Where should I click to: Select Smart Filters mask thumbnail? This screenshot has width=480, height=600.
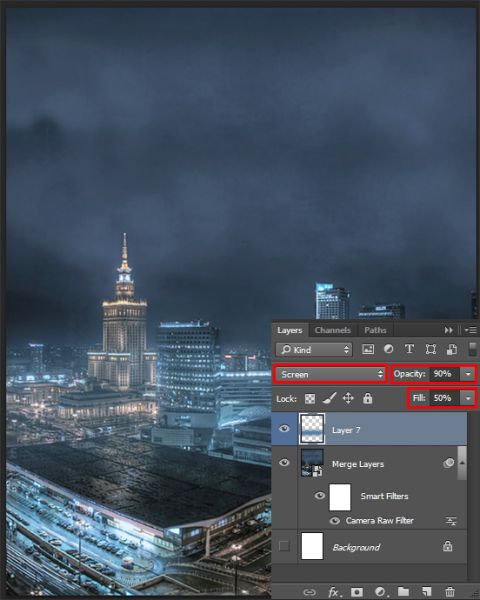click(340, 497)
